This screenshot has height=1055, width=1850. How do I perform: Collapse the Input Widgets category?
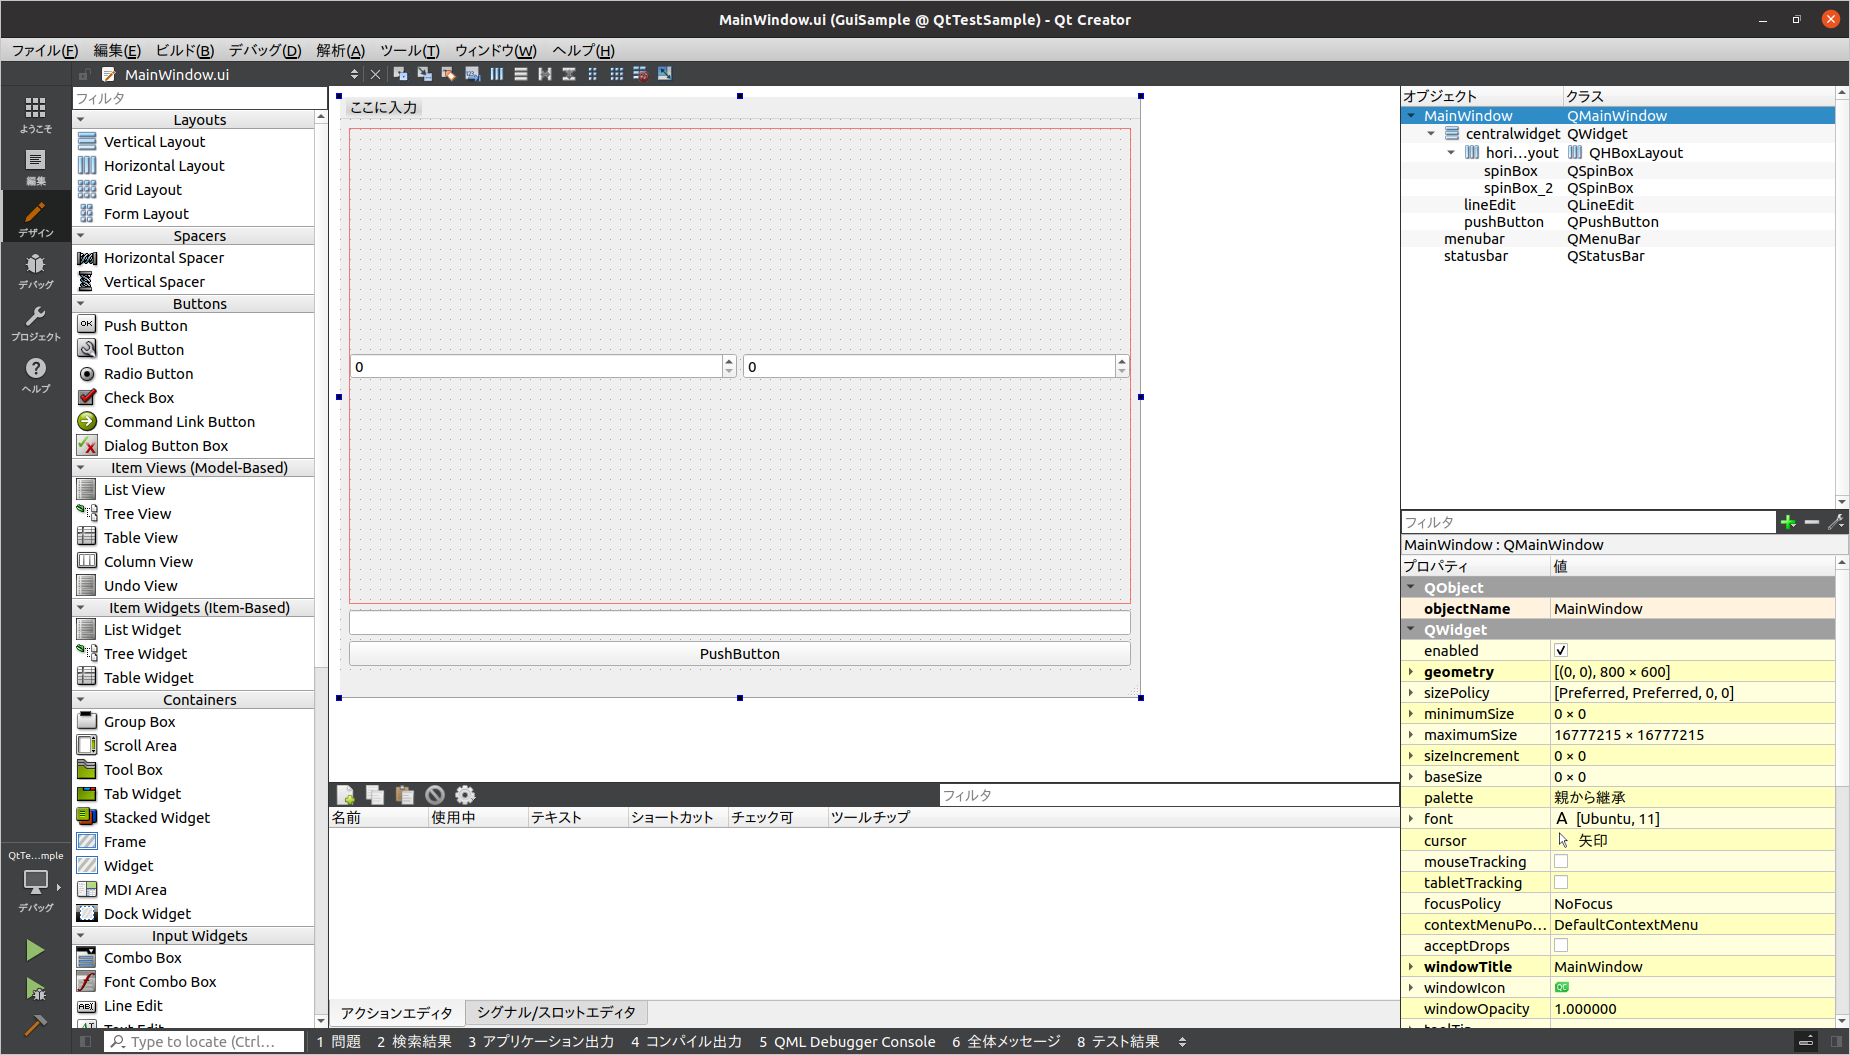point(81,936)
